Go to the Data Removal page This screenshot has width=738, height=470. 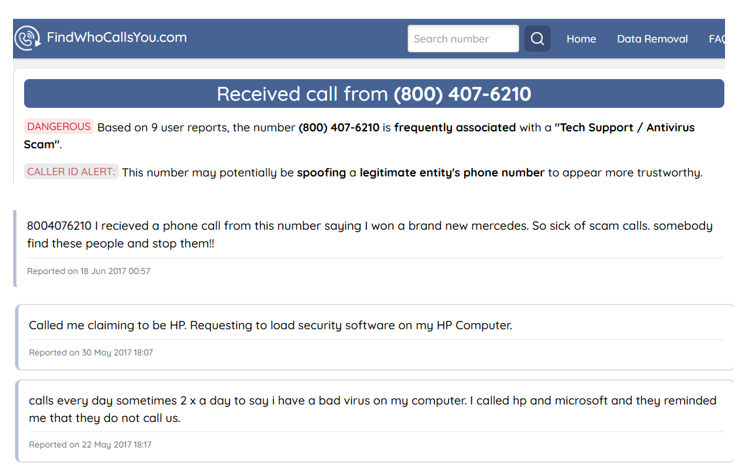coord(652,39)
